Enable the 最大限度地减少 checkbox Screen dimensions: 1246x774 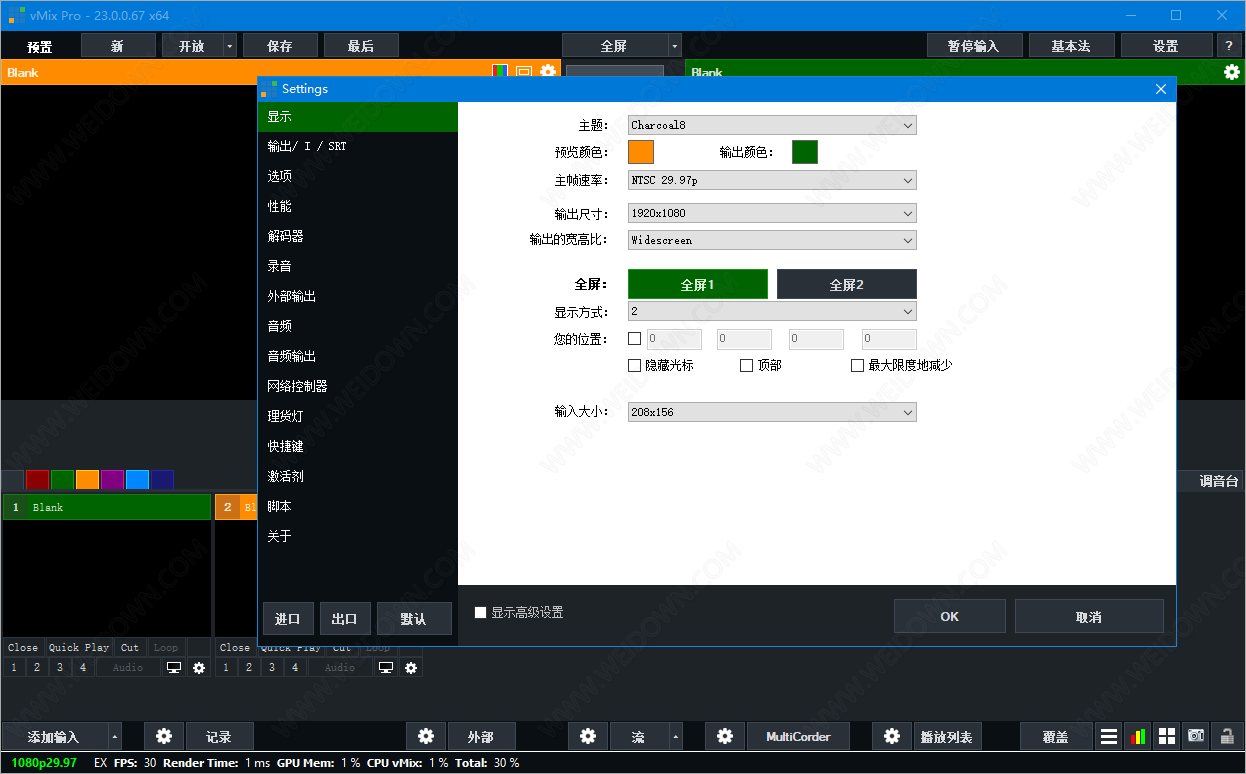857,366
